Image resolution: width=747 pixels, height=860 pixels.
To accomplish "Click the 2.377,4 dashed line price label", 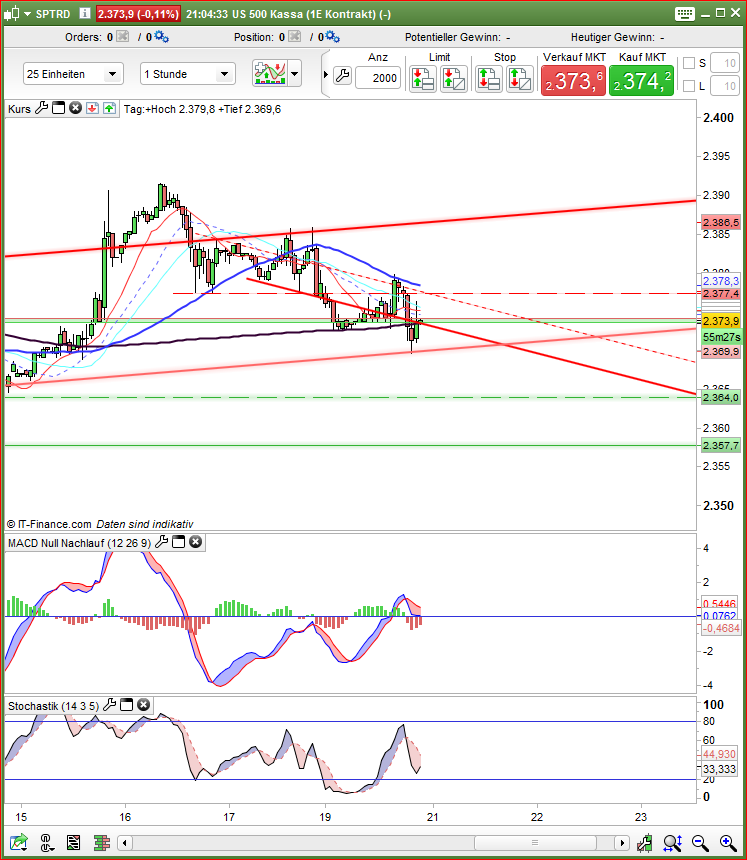I will coord(721,293).
